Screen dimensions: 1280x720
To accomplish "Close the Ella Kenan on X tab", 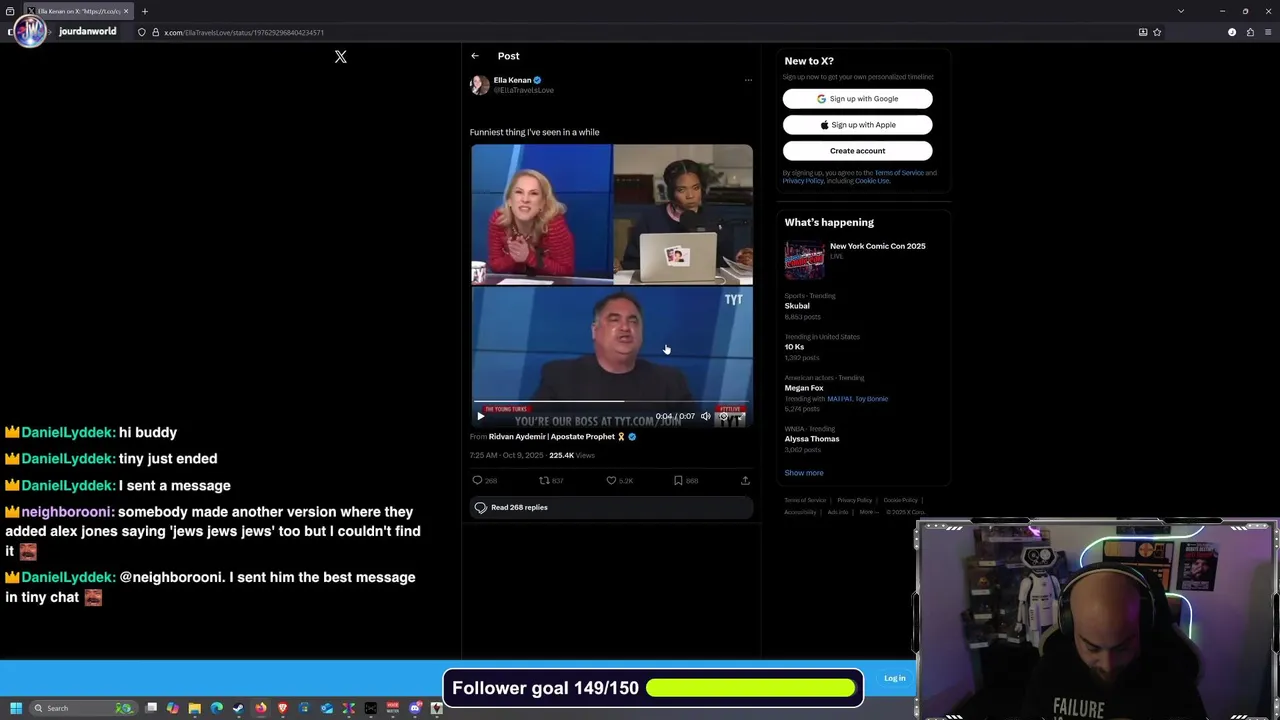I will (x=126, y=11).
